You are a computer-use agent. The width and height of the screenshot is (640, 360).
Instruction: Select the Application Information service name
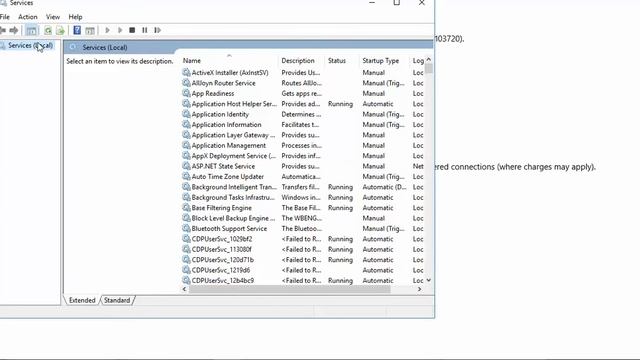pyautogui.click(x=226, y=124)
